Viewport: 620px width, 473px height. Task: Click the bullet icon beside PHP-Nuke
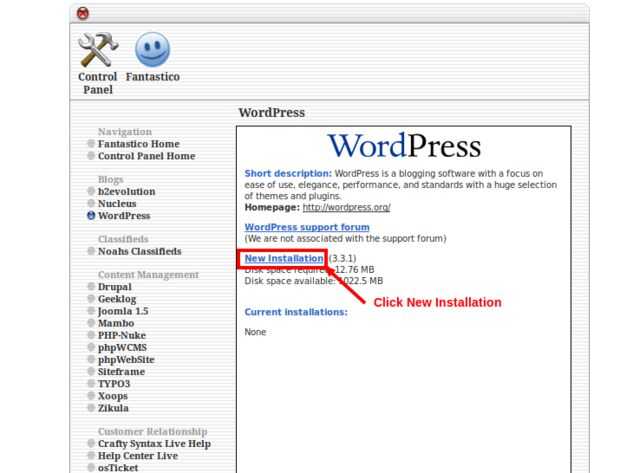pyautogui.click(x=91, y=335)
